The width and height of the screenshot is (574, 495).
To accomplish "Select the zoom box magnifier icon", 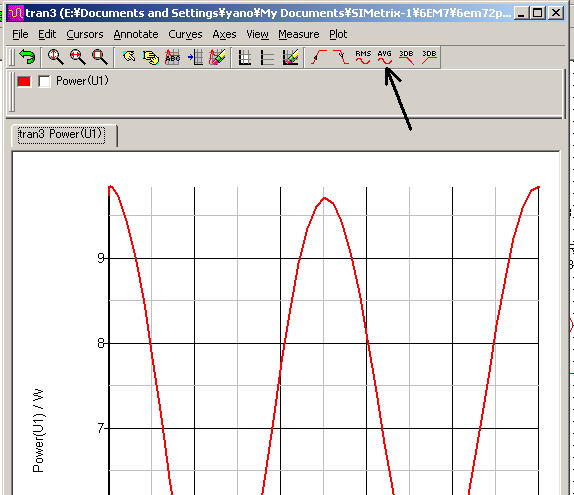I will [x=100, y=57].
